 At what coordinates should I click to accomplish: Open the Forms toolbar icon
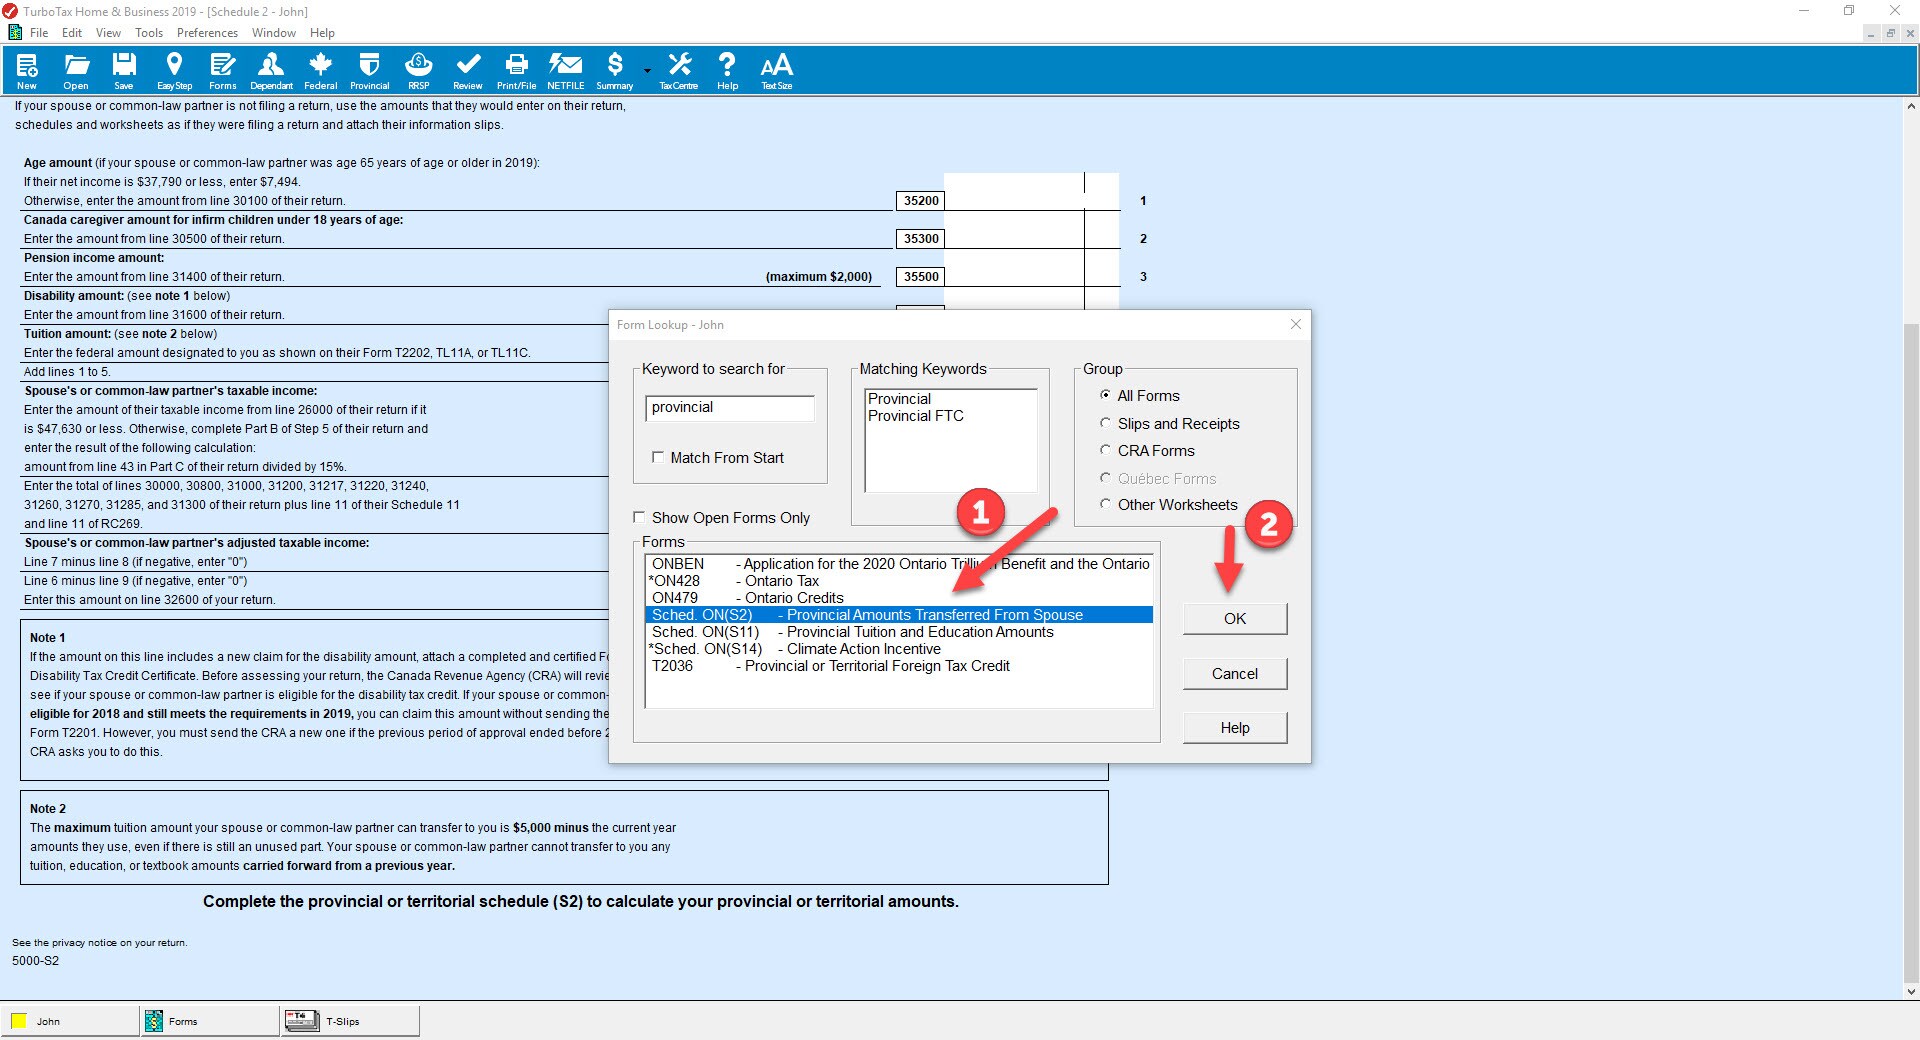pyautogui.click(x=222, y=71)
